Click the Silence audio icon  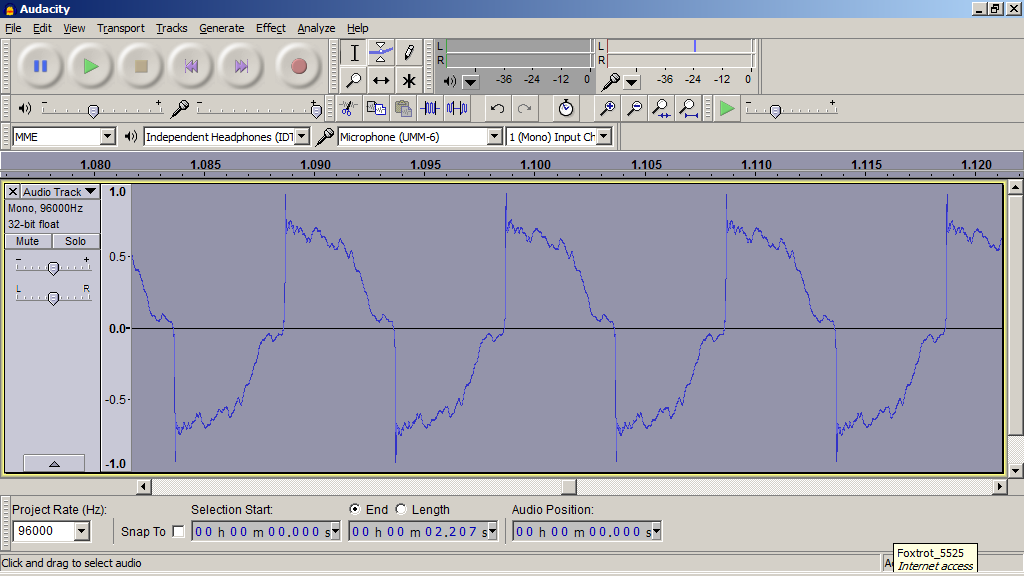click(457, 108)
